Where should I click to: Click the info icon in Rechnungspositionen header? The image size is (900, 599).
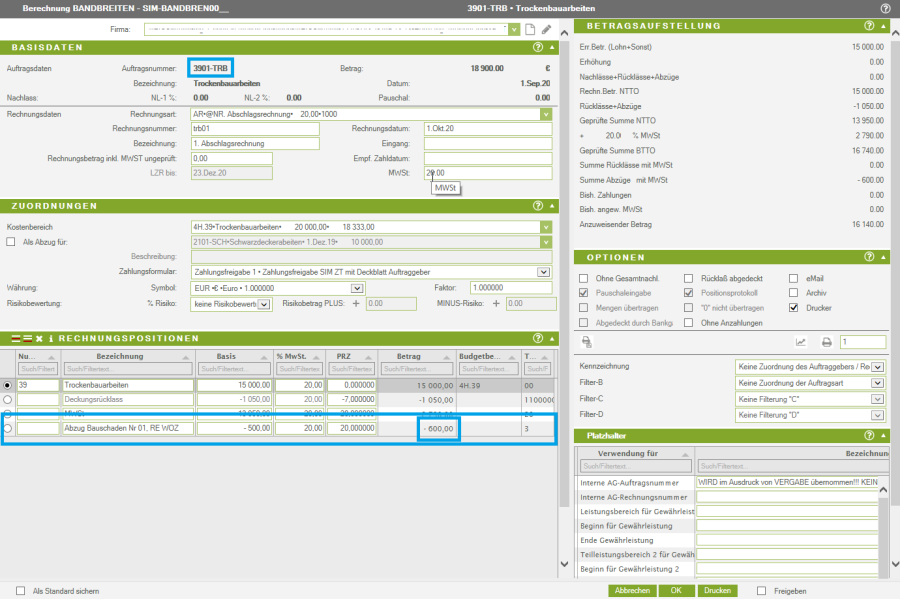tap(51, 338)
